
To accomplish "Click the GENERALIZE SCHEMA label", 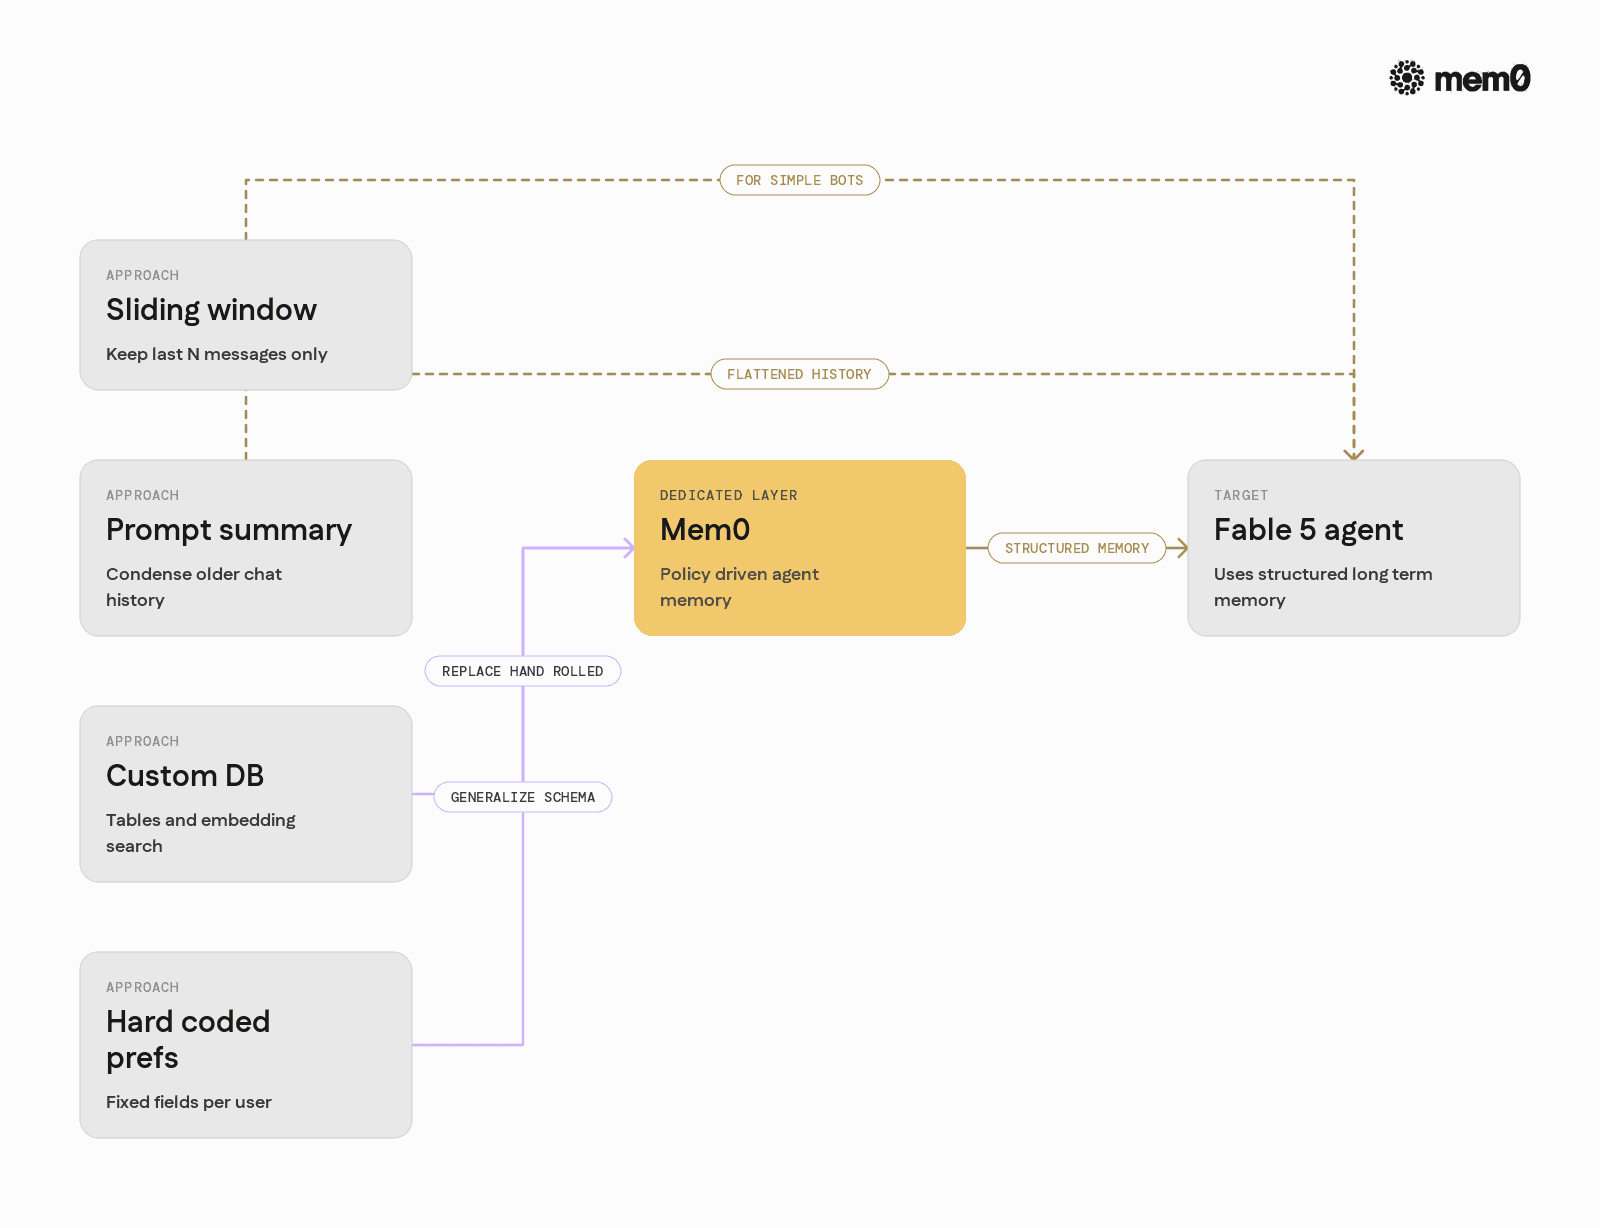I will [523, 797].
